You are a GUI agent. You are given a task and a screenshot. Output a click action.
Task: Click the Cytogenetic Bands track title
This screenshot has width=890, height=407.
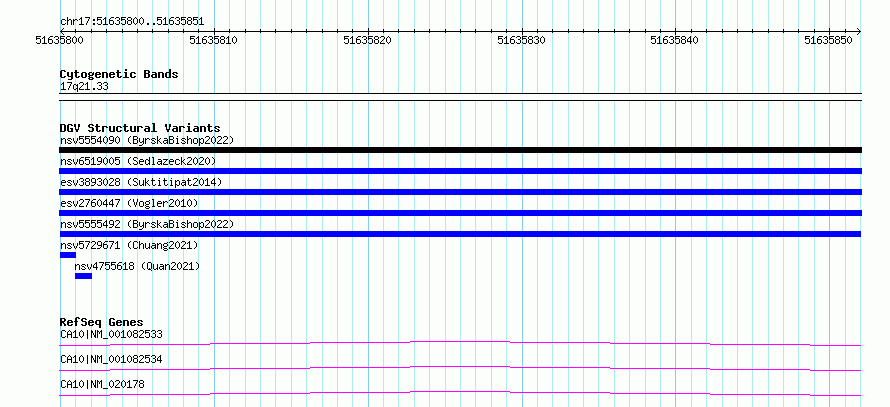point(119,74)
